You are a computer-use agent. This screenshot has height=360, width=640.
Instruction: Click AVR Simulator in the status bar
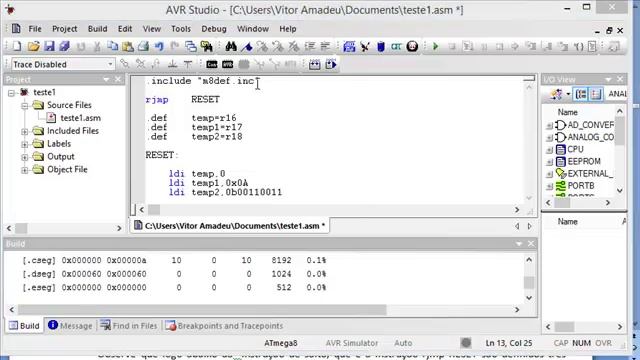pyautogui.click(x=352, y=343)
